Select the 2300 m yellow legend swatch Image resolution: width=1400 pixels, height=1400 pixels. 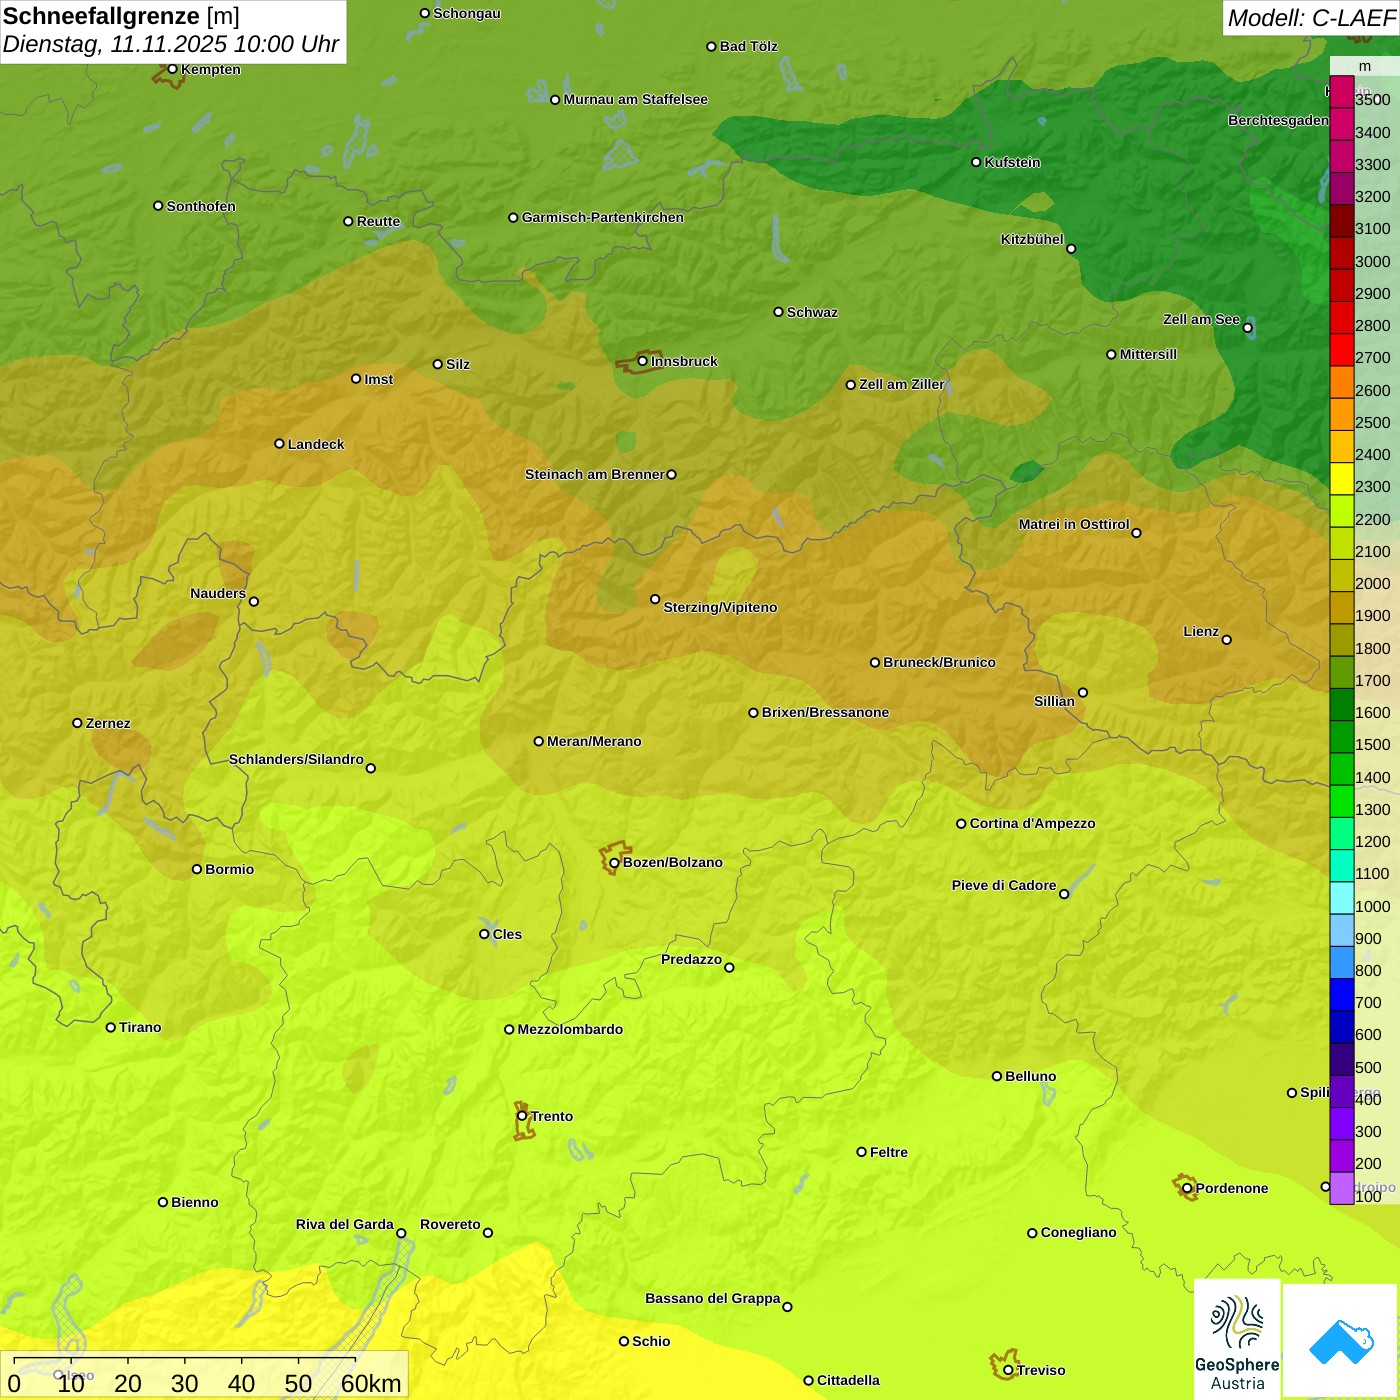[x=1342, y=479]
